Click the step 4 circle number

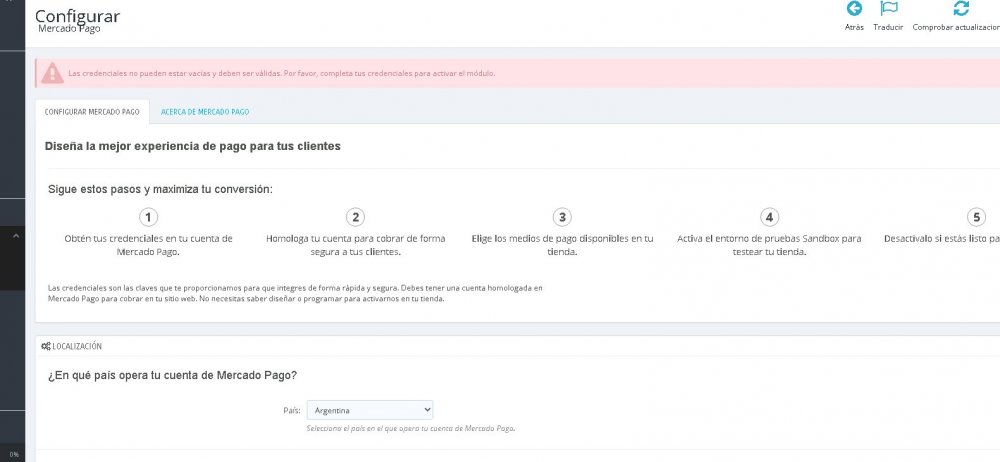pos(769,218)
